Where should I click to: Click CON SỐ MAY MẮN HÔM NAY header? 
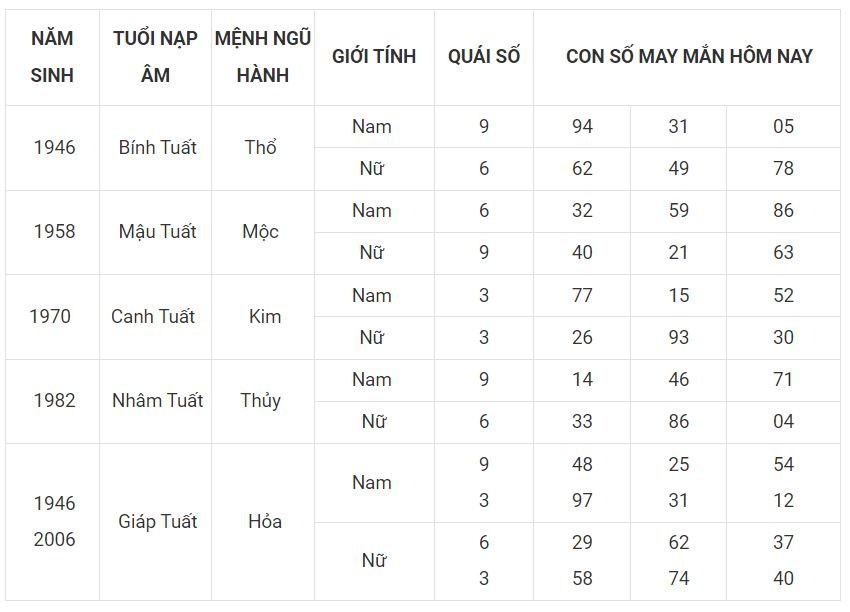pyautogui.click(x=688, y=57)
